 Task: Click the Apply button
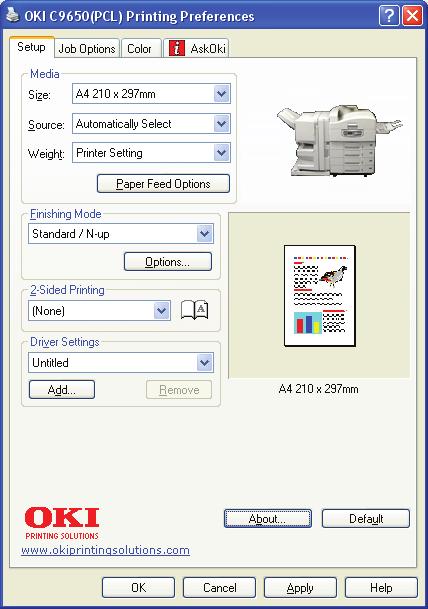[300, 588]
